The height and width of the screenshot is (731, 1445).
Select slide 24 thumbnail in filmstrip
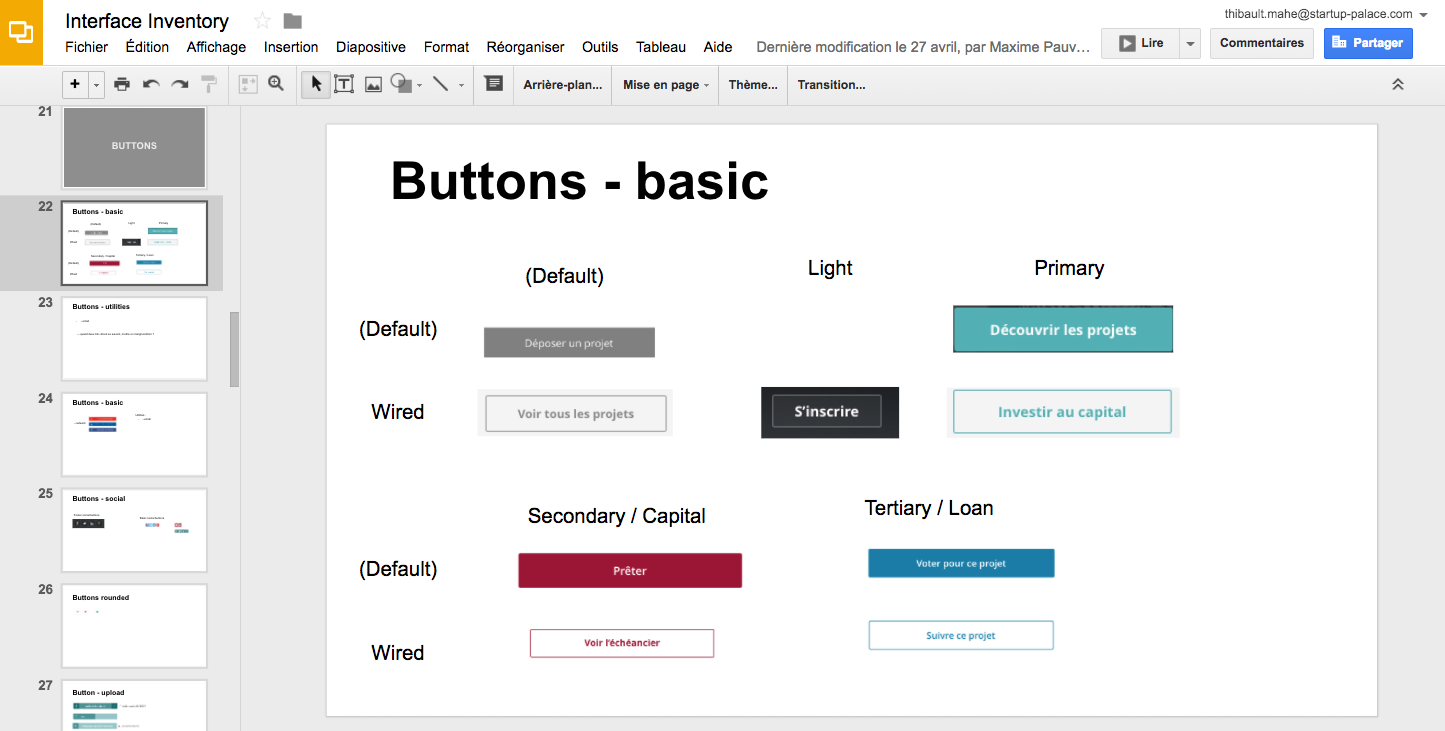pos(134,435)
